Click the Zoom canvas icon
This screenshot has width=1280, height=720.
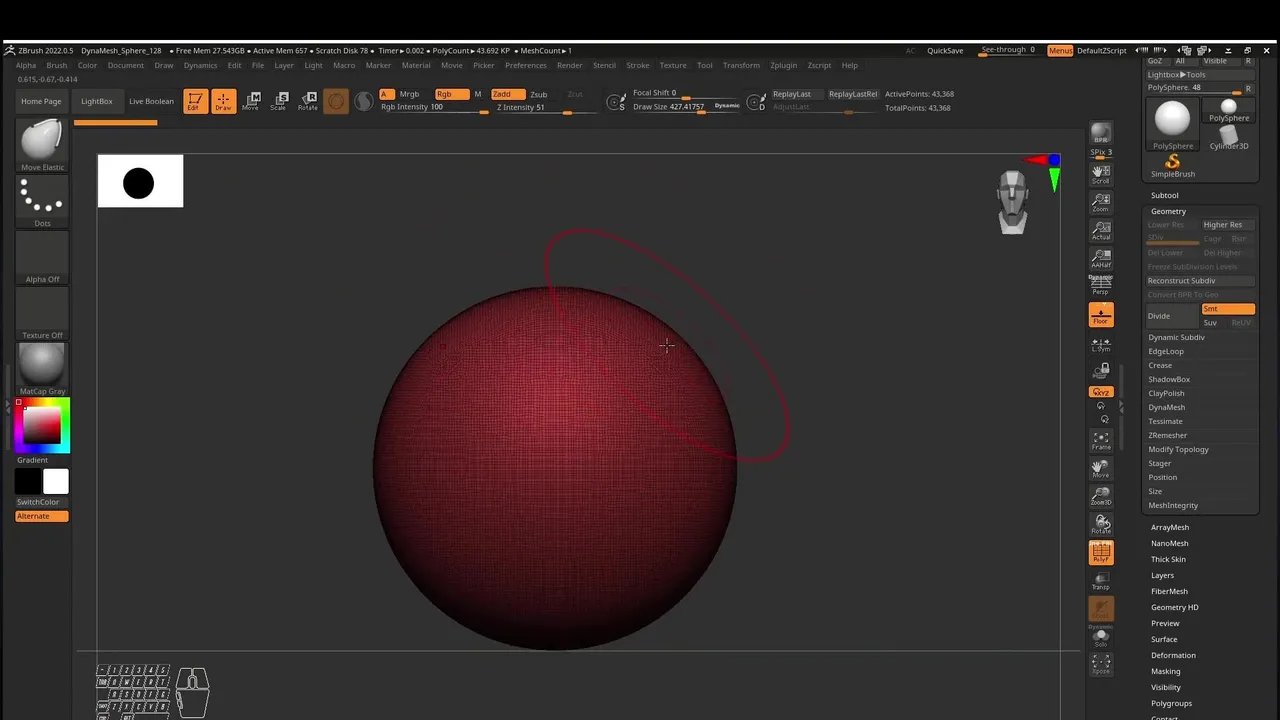click(x=1101, y=202)
